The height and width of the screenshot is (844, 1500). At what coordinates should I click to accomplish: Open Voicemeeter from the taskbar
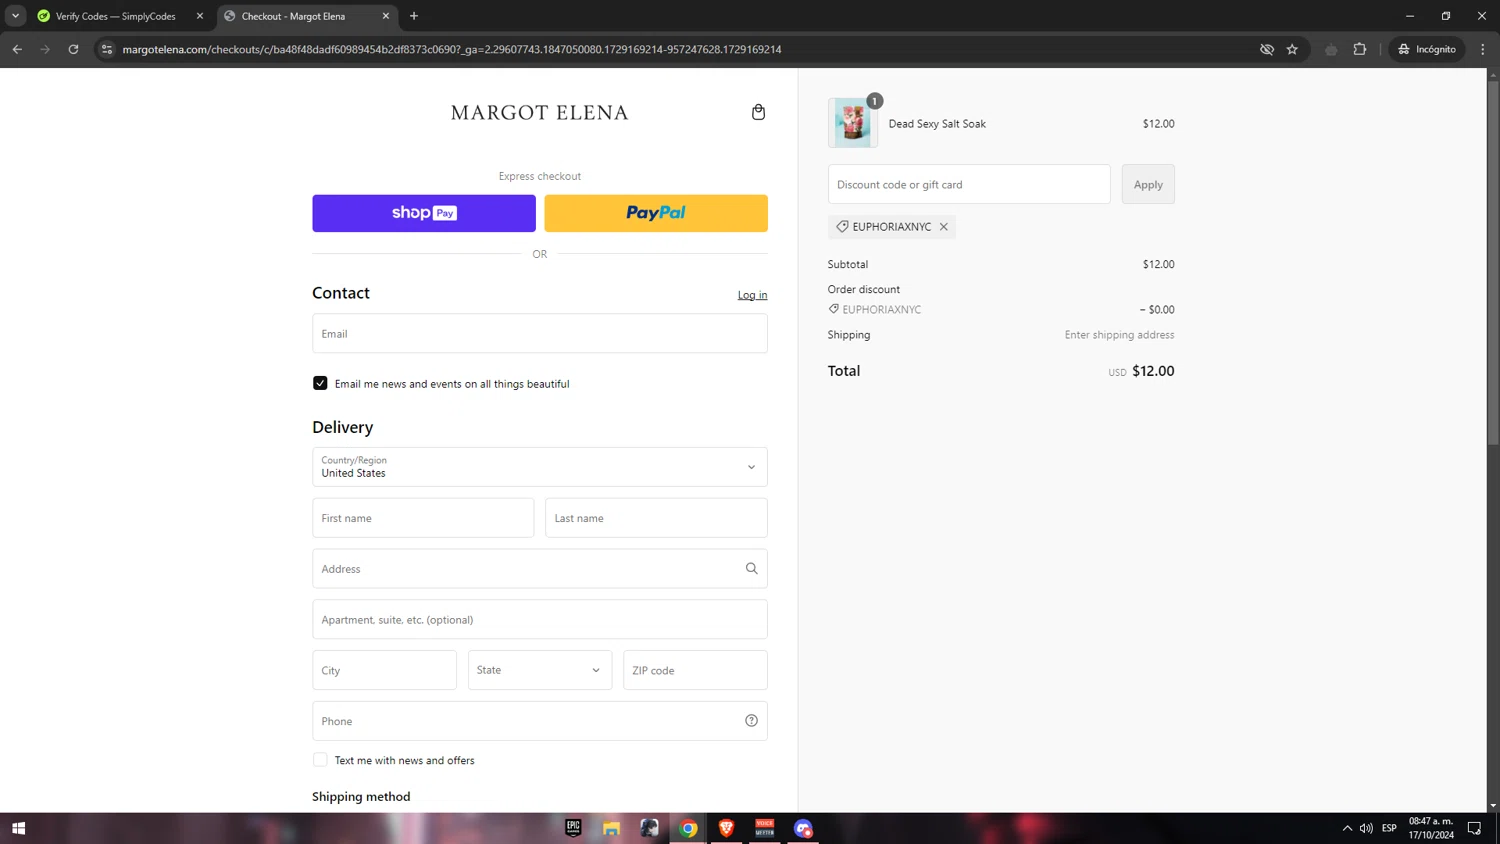click(765, 828)
